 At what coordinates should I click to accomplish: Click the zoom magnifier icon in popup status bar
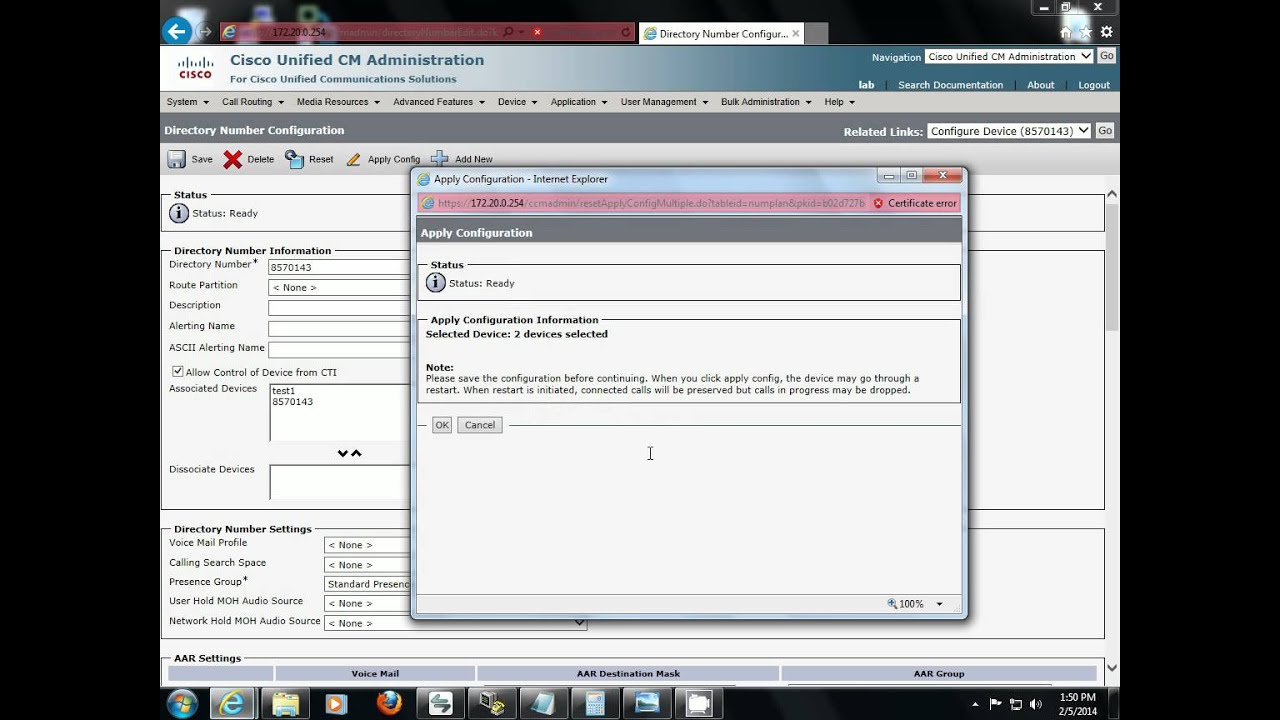point(892,604)
